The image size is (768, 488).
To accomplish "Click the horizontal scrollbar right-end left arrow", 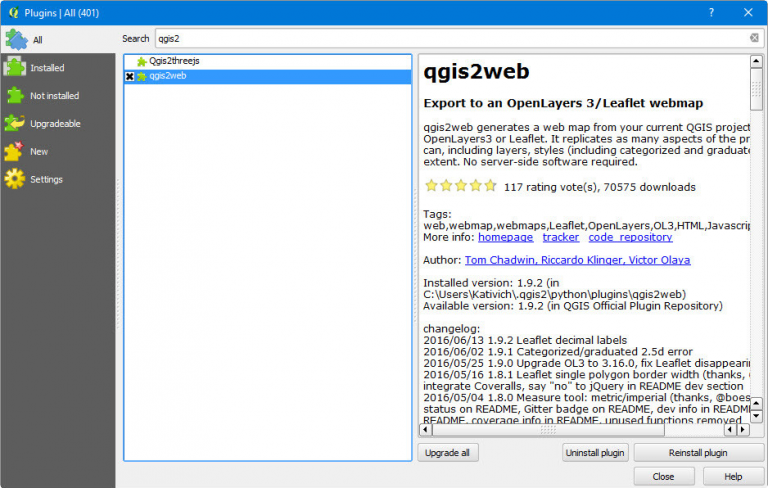I will click(x=730, y=430).
